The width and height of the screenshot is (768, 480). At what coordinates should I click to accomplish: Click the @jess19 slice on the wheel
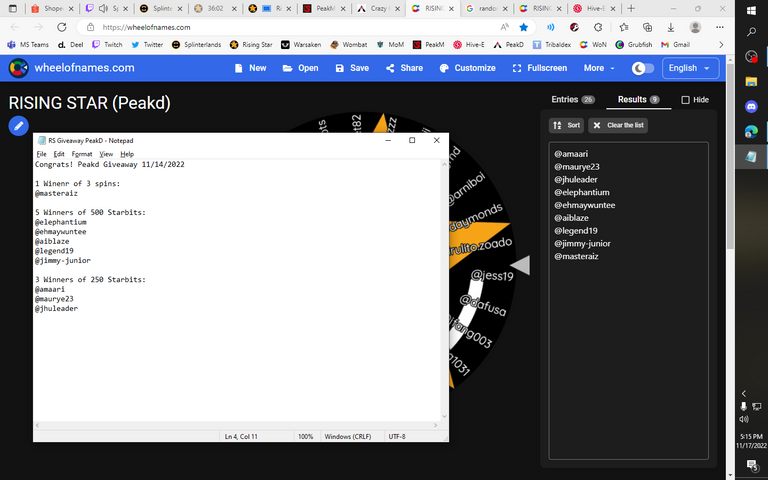point(492,276)
